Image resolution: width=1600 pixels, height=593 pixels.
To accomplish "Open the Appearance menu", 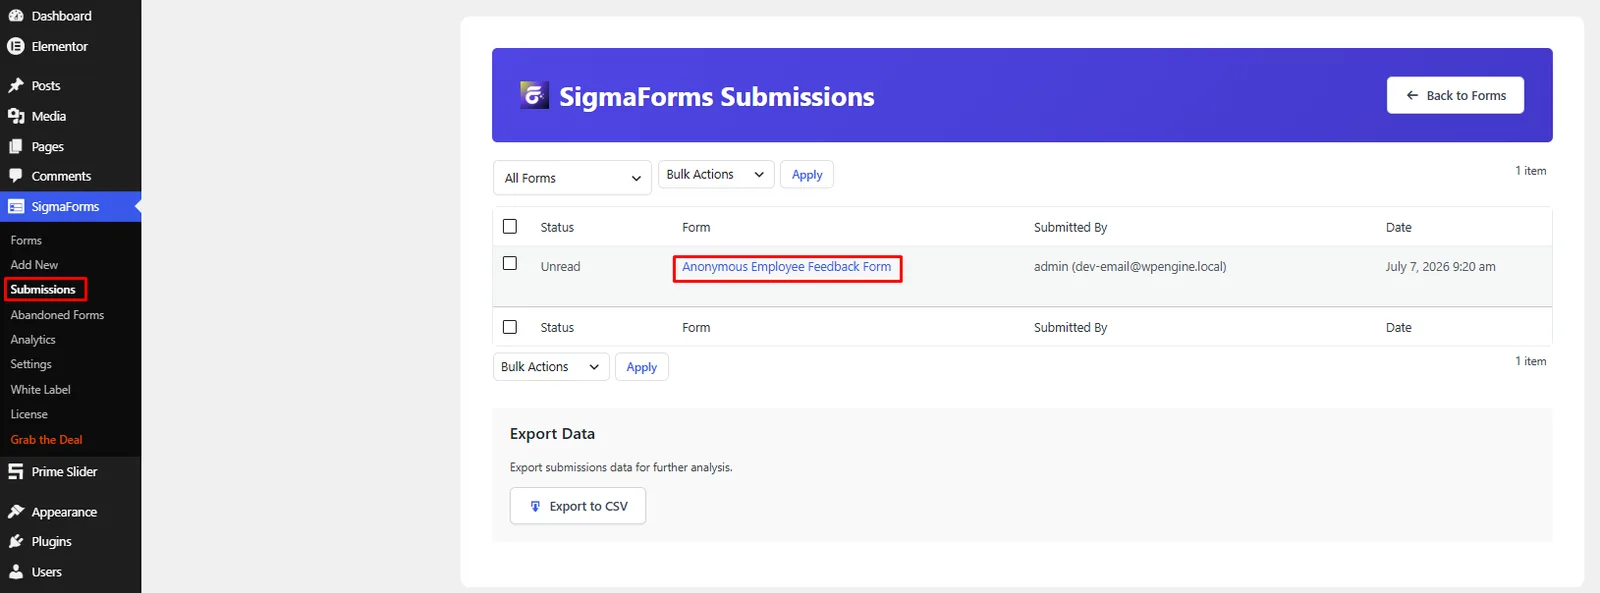I will pos(64,512).
